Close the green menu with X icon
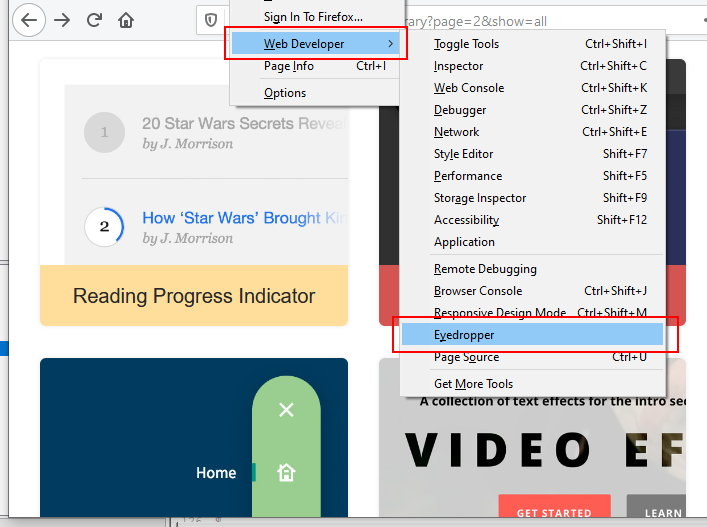This screenshot has width=707, height=527. coord(286,410)
